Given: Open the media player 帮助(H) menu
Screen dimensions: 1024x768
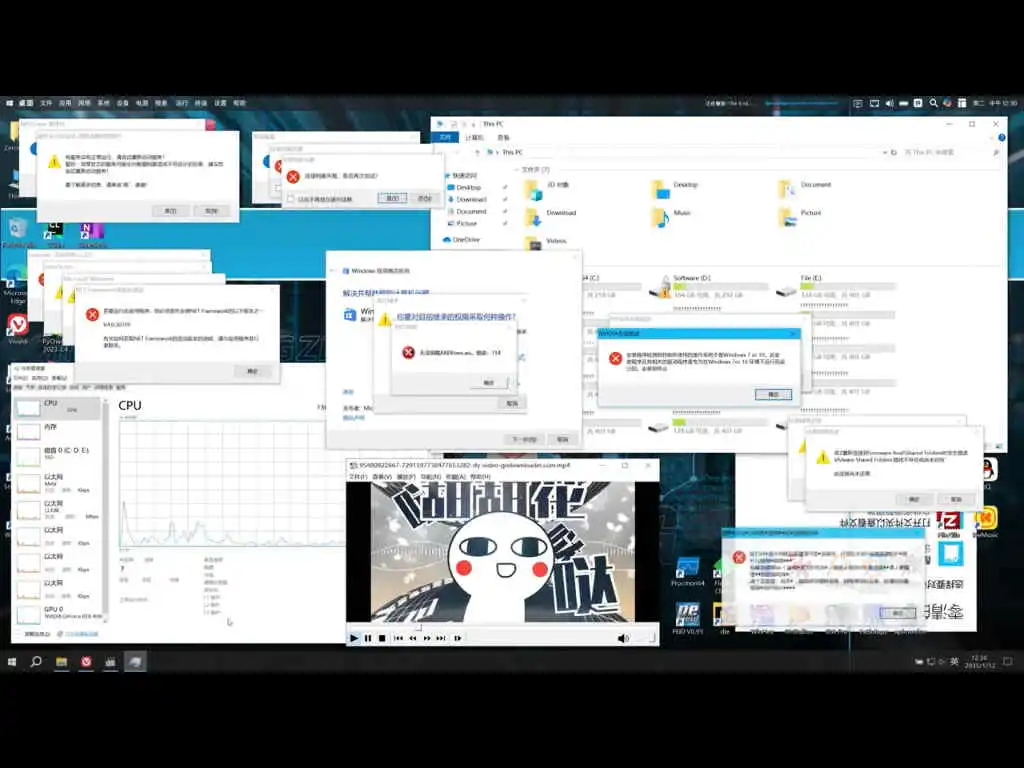Looking at the screenshot, I should click(x=480, y=477).
